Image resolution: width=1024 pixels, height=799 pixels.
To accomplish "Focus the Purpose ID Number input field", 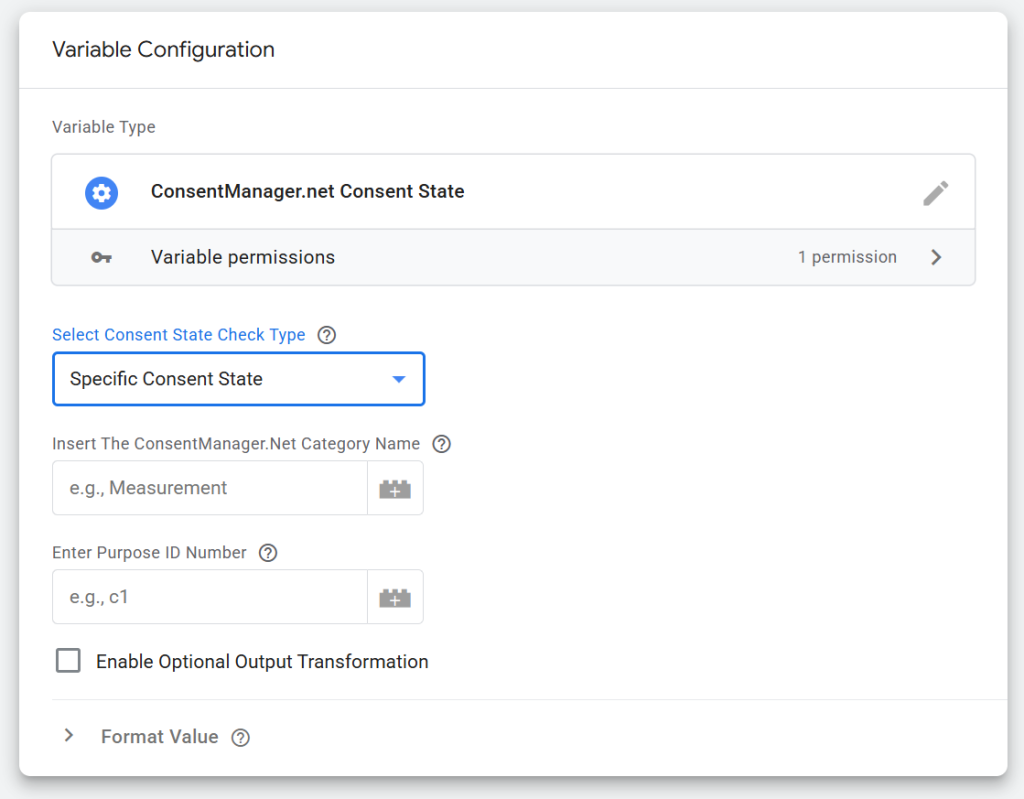I will coord(210,597).
